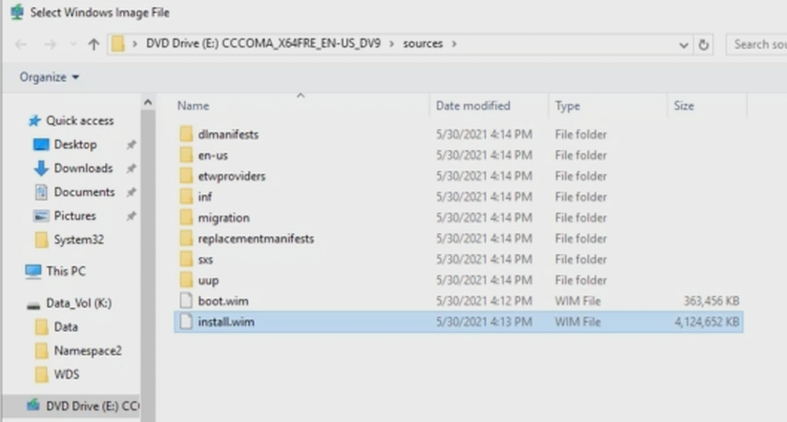Click the Up one level arrow icon
The height and width of the screenshot is (422, 787).
click(x=94, y=45)
